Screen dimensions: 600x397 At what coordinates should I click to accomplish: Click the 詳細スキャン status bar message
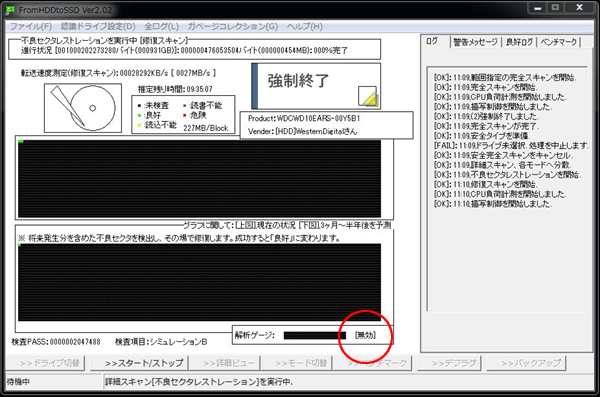pyautogui.click(x=199, y=382)
